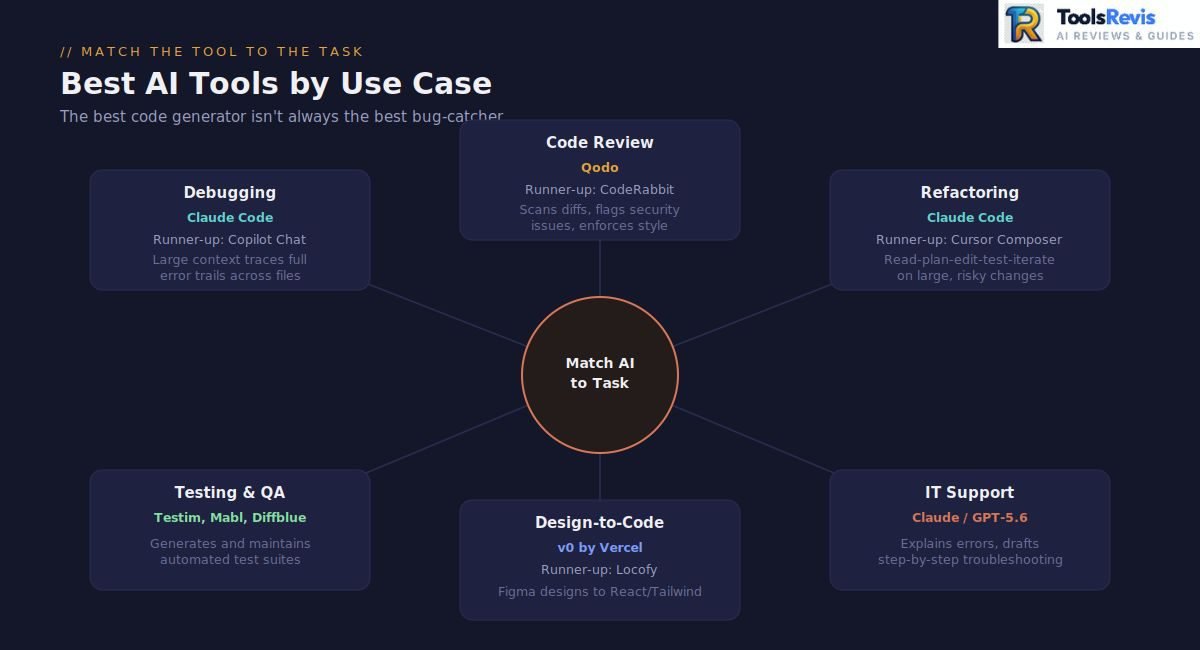This screenshot has width=1200, height=650.
Task: Click the 'Match AI to Task' center circle
Action: point(600,375)
